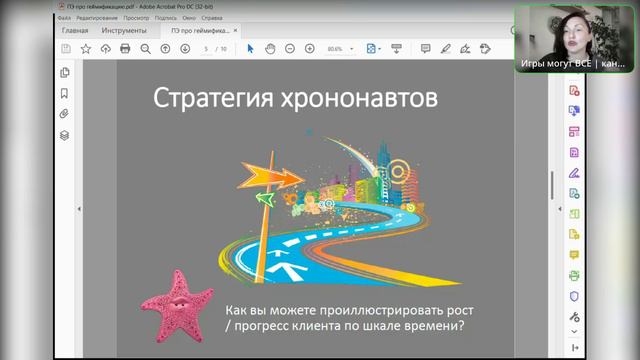The image size is (640, 360).
Task: Open the bookmarks panel
Action: point(64,93)
